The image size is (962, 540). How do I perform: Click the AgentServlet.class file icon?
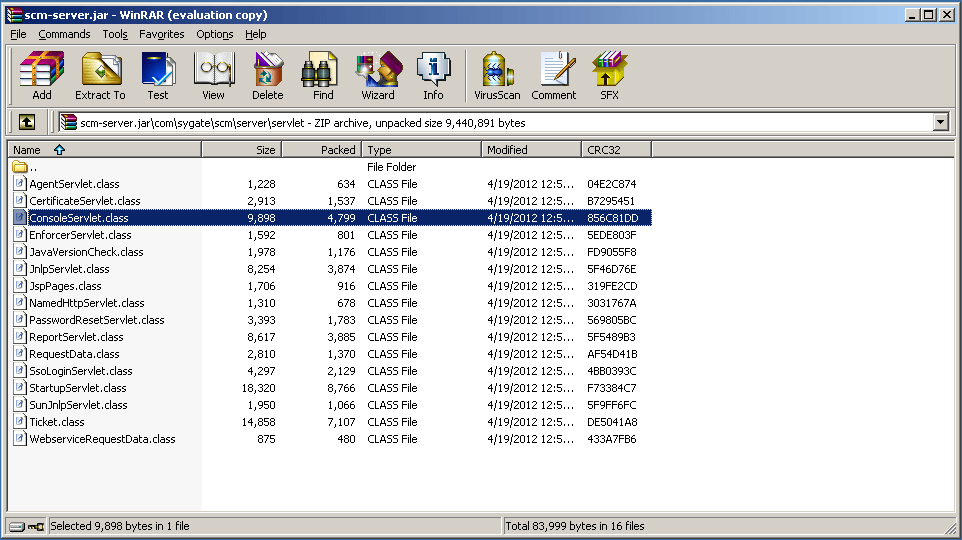20,183
